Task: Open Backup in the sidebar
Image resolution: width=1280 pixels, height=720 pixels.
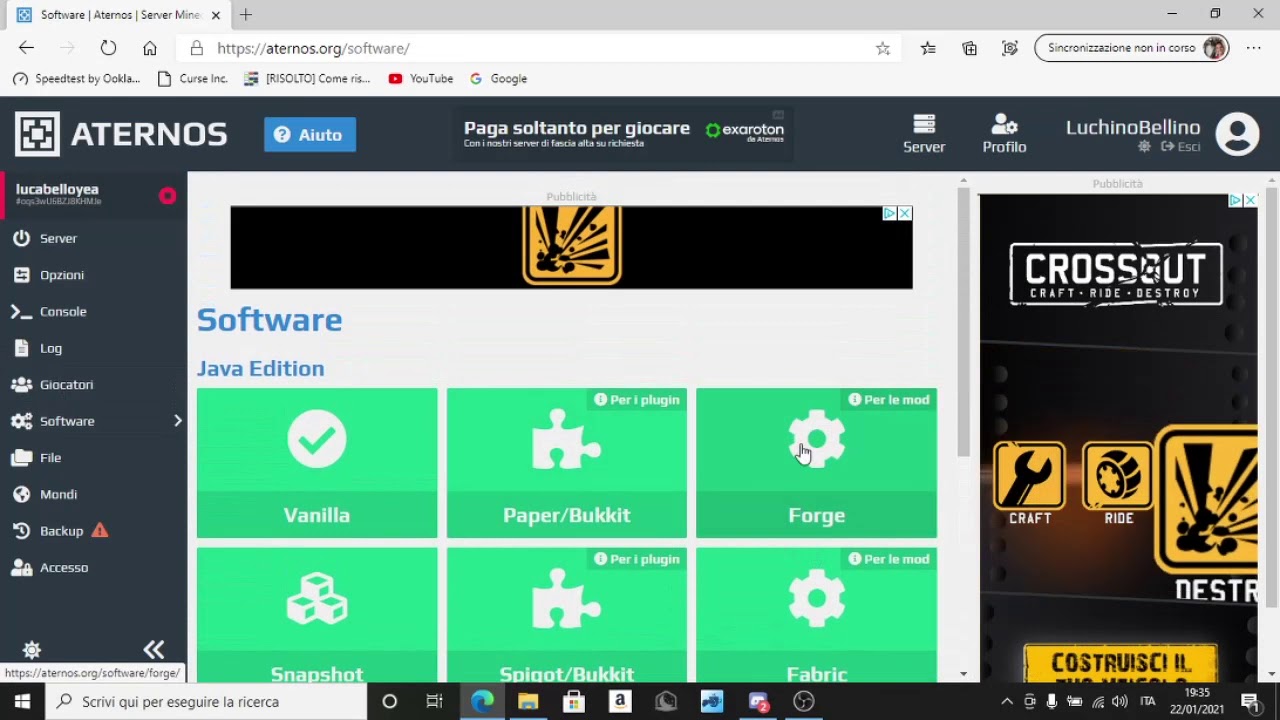Action: [61, 531]
